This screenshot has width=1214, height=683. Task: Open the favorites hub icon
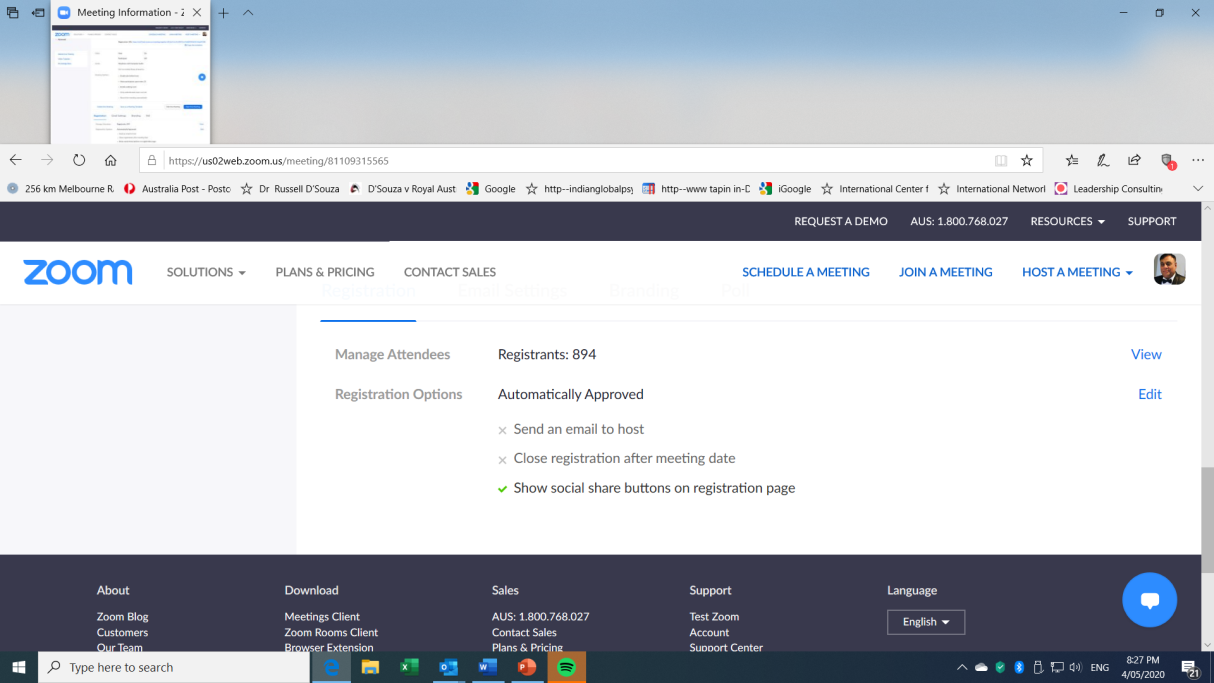point(1072,160)
